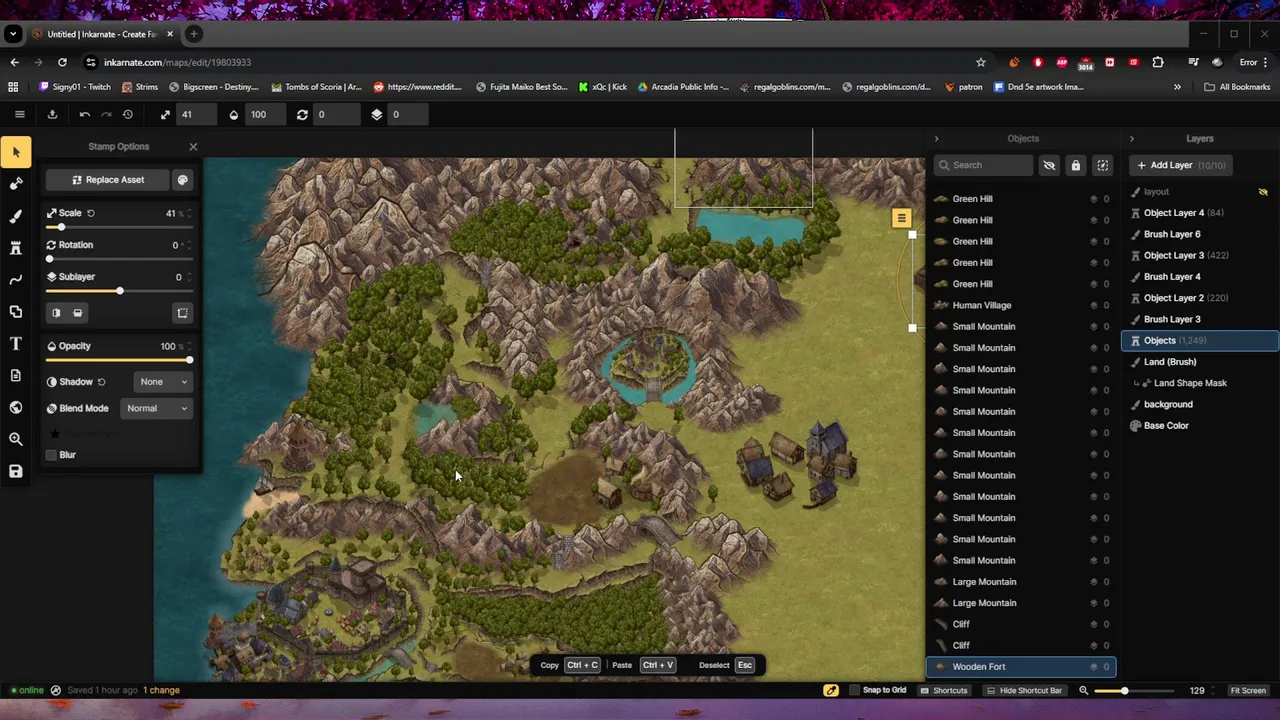Open the Notes tool icon
This screenshot has width=1280, height=720.
(16, 375)
